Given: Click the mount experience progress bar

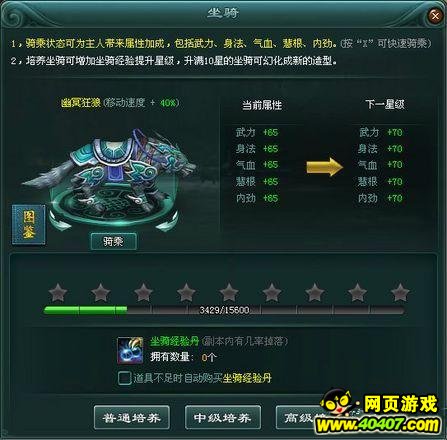Looking at the screenshot, I should tap(224, 310).
